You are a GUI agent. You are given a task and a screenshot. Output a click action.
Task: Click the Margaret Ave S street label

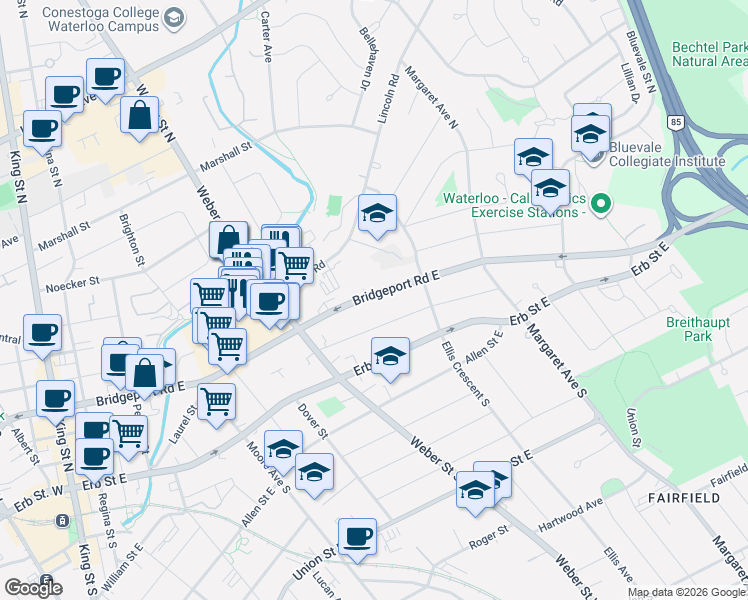point(557,360)
